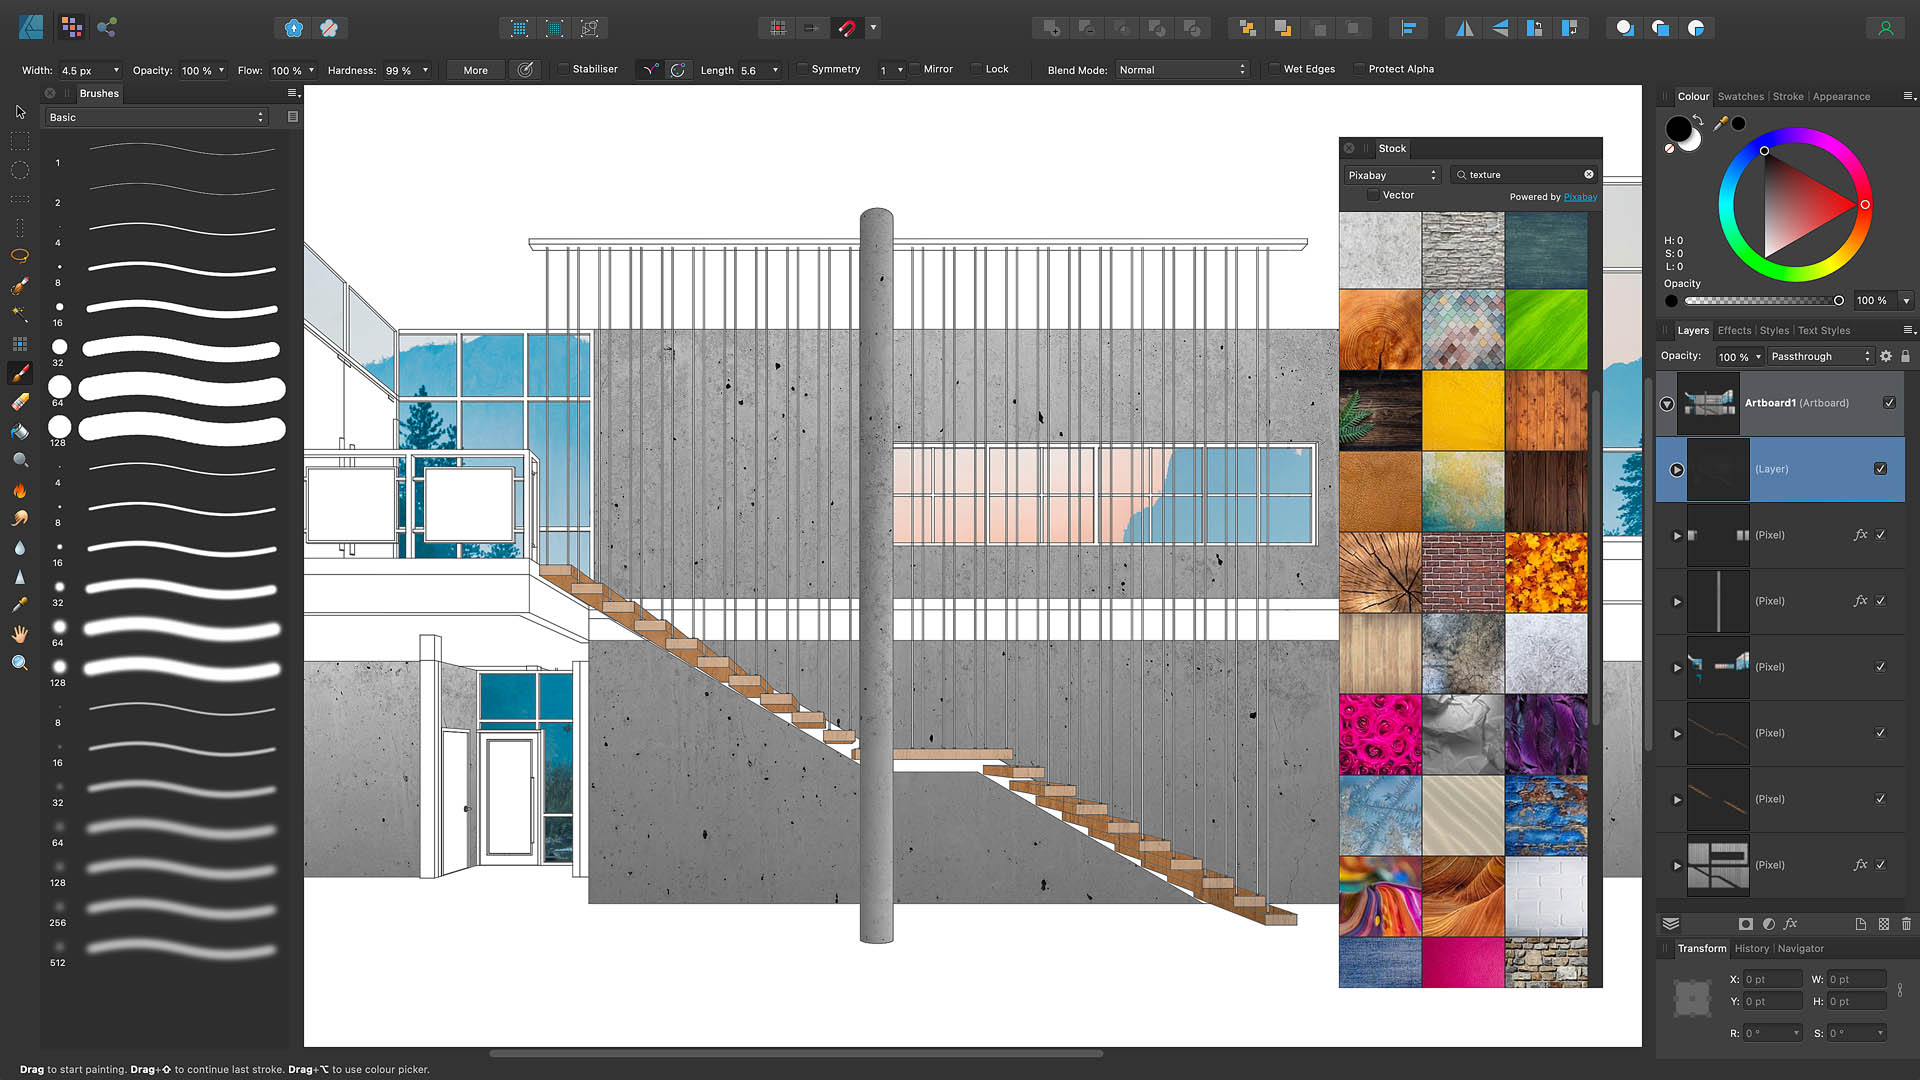The height and width of the screenshot is (1080, 1920).
Task: Select the Color Picker tool
Action: 20,604
